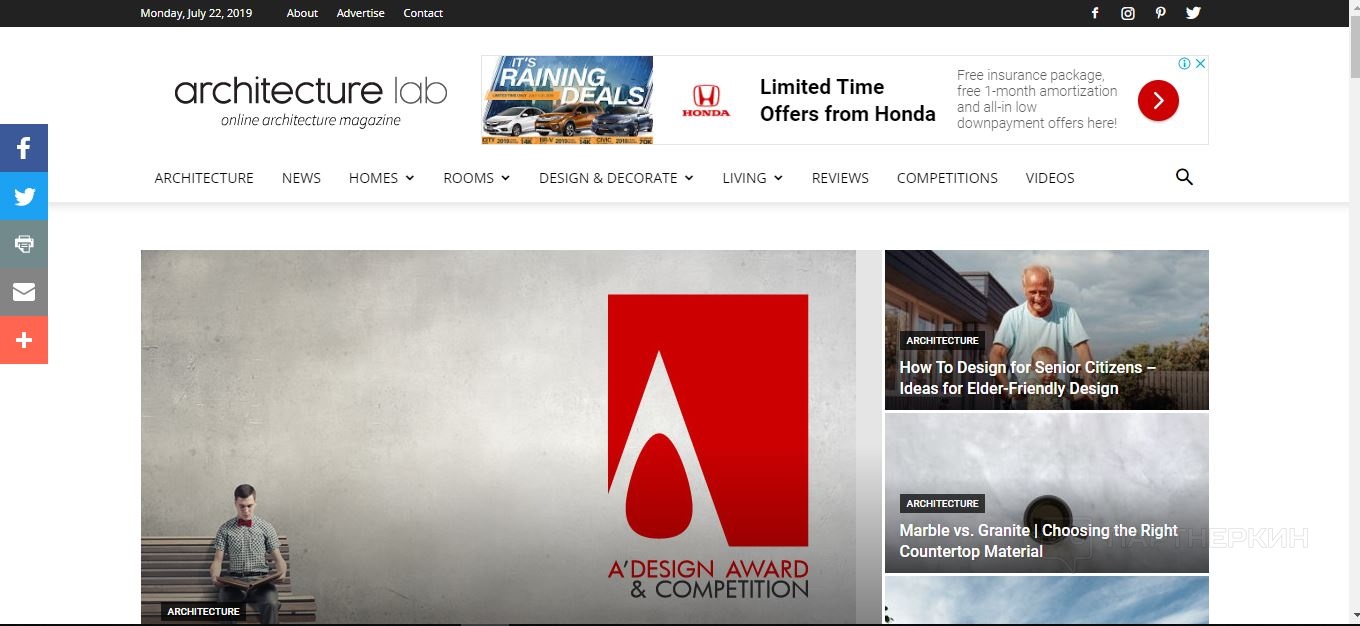Expand the Rooms dropdown menu

pos(476,178)
